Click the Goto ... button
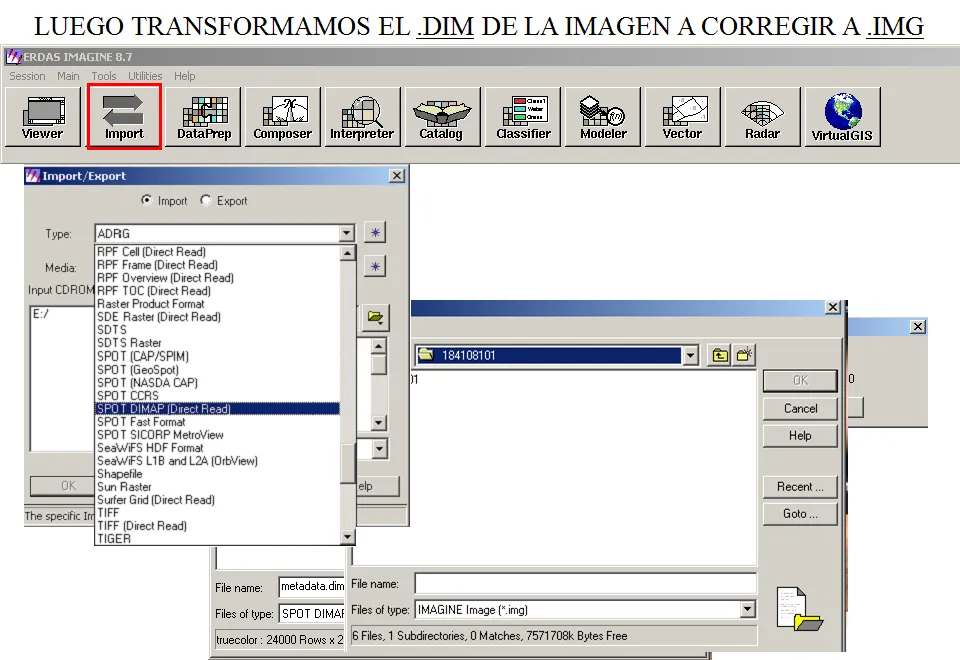This screenshot has width=960, height=660. click(x=800, y=514)
